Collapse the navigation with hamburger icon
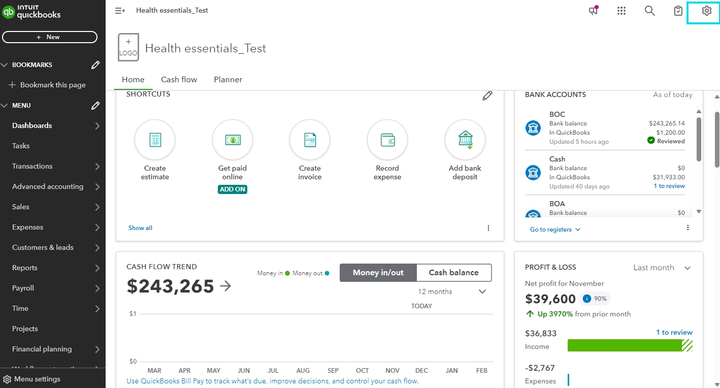The image size is (720, 388). click(119, 11)
